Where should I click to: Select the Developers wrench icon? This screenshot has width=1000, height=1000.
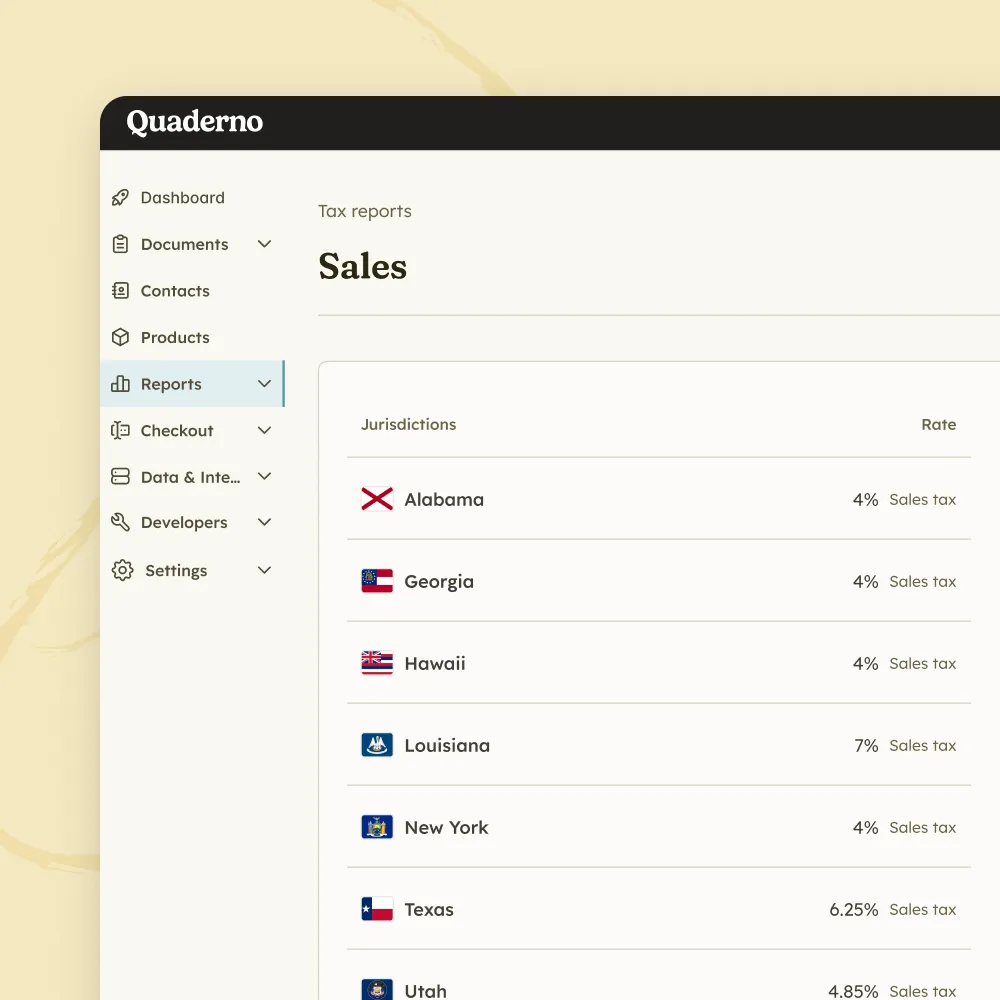tap(120, 521)
